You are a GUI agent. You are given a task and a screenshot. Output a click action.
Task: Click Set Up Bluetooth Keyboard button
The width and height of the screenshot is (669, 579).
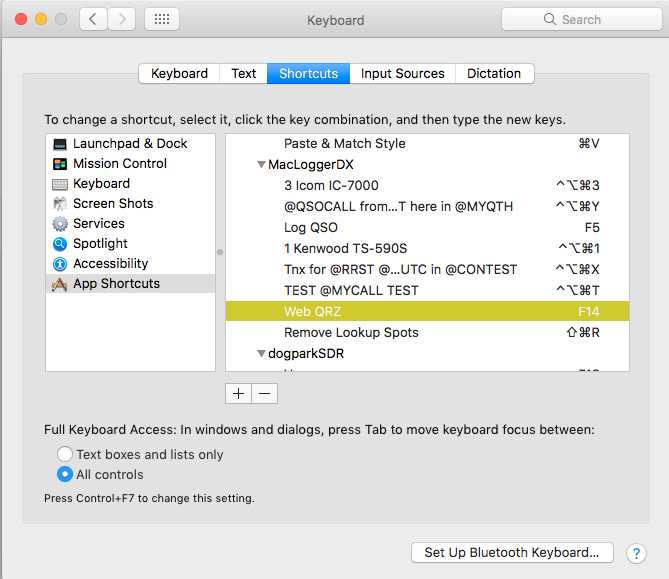[x=511, y=552]
